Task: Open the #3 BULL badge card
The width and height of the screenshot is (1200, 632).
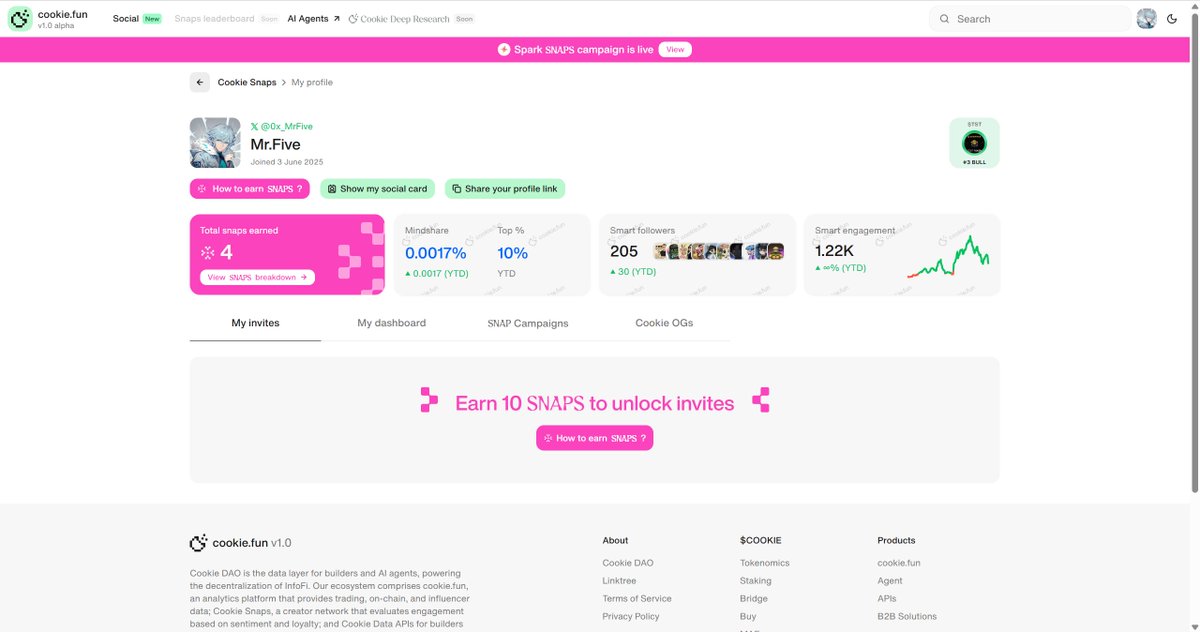Action: click(974, 143)
